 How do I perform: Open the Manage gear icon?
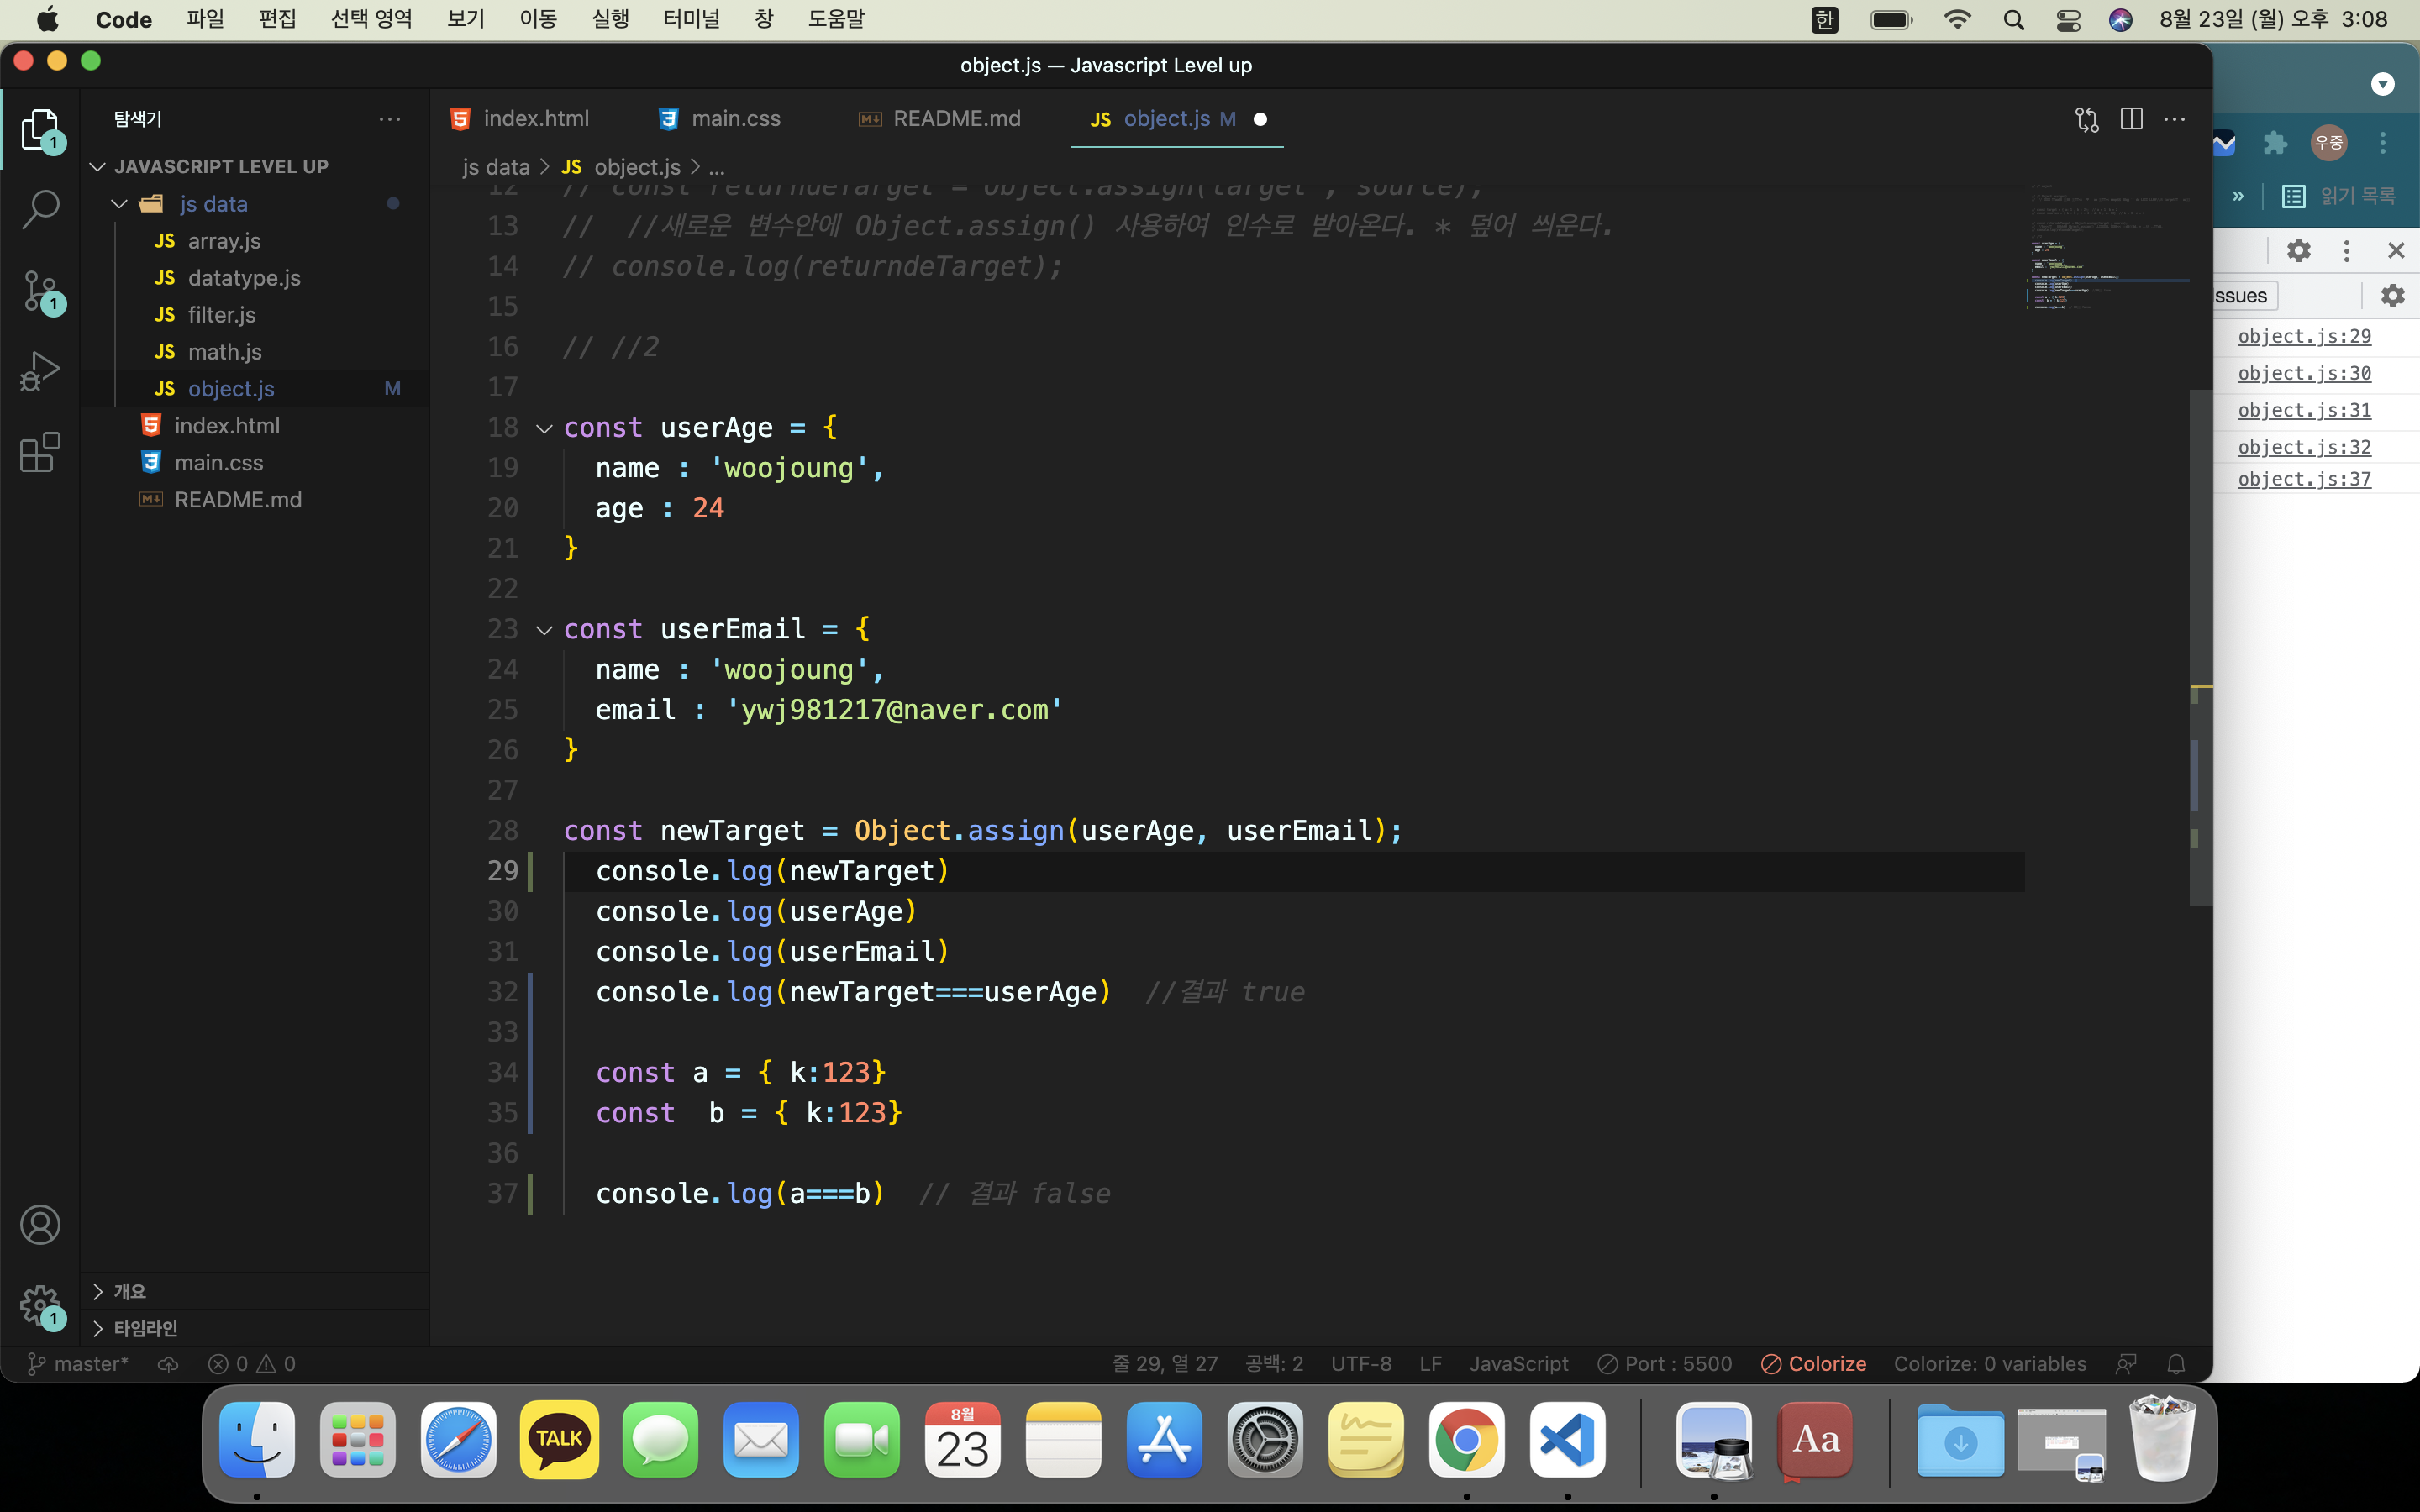[x=40, y=1304]
